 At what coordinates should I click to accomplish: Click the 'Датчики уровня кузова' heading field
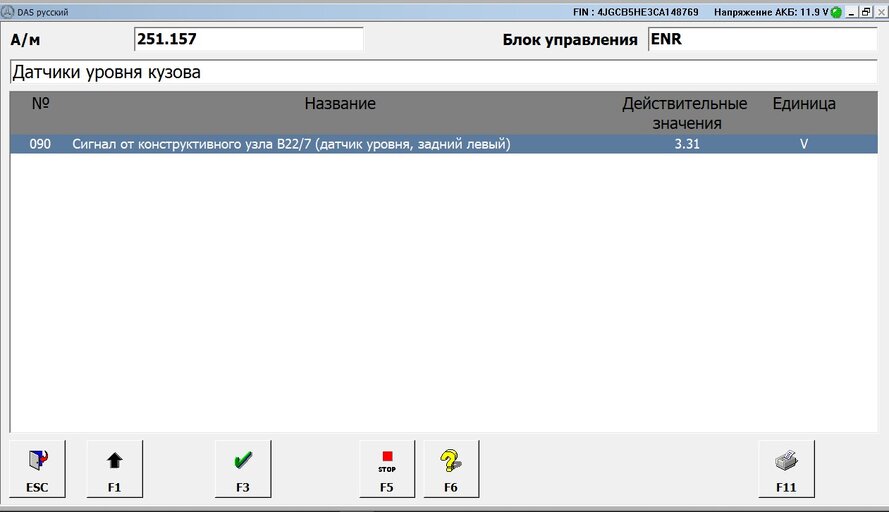(443, 72)
